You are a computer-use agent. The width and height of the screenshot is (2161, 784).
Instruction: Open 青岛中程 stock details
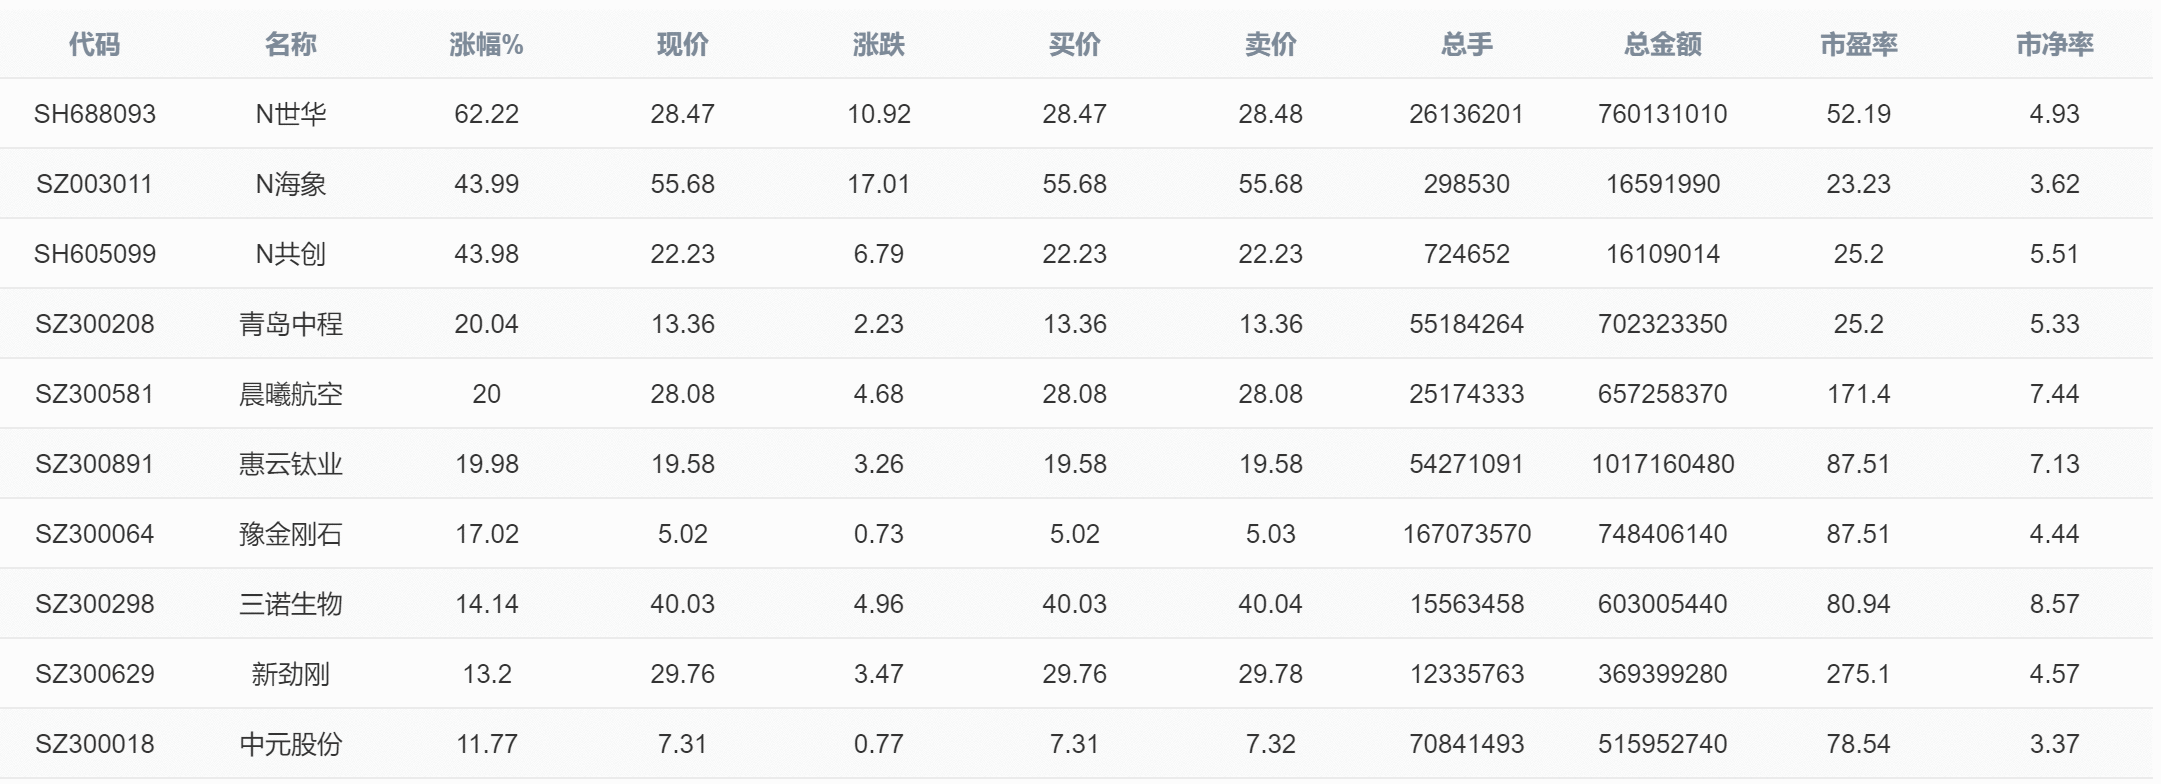click(x=290, y=324)
